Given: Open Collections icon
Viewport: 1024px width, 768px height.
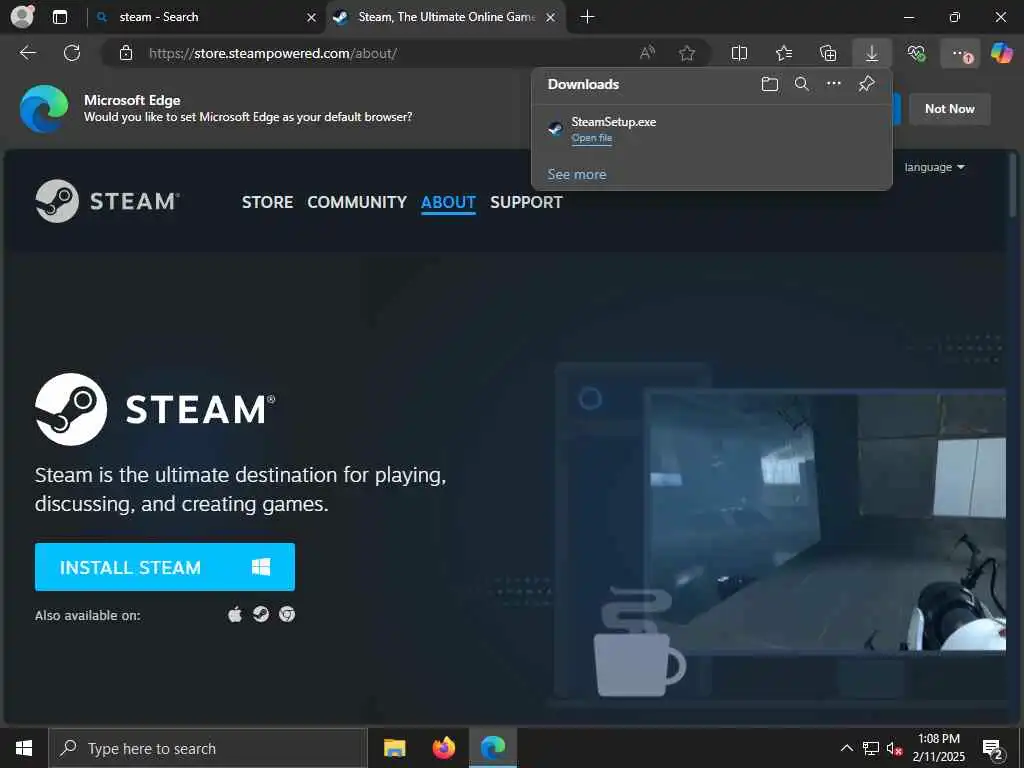Looking at the screenshot, I should click(x=828, y=53).
